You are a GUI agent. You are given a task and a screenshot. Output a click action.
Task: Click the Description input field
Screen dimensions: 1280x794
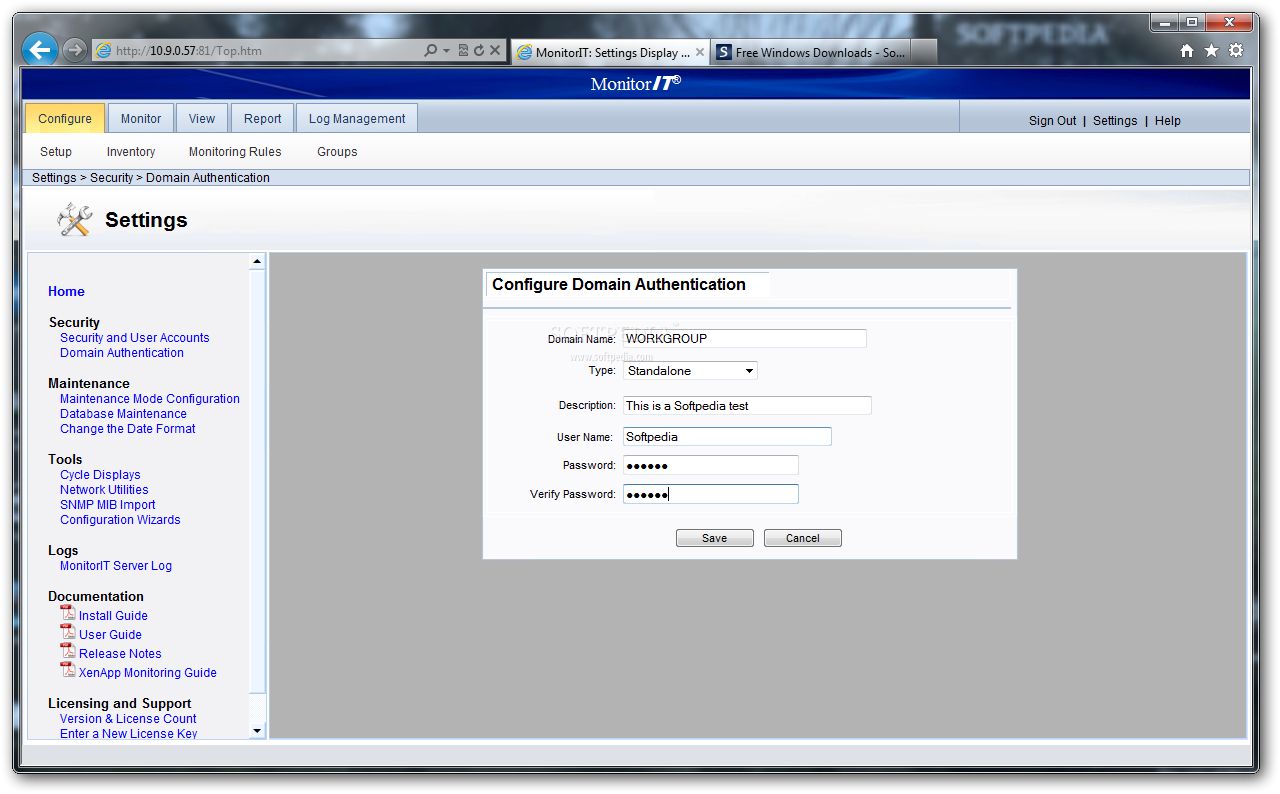point(747,406)
